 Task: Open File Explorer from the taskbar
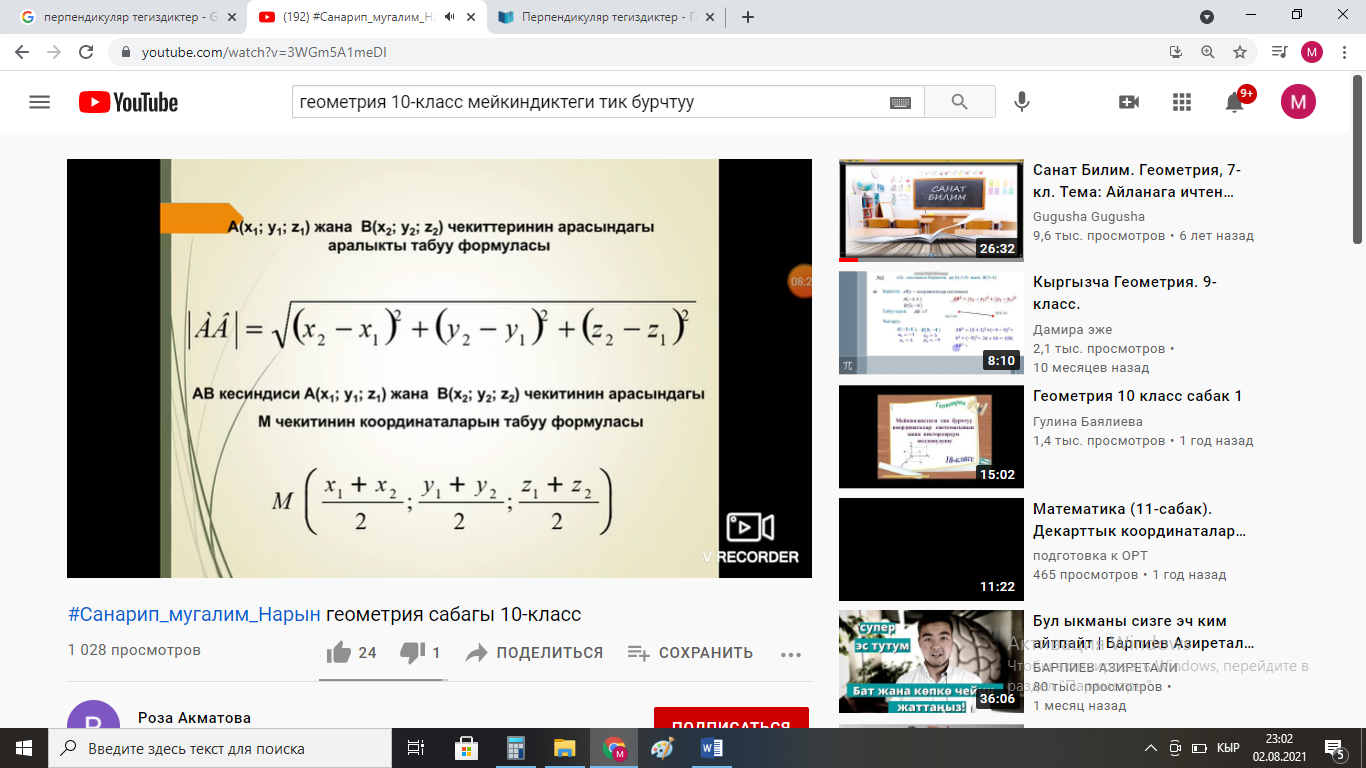tap(565, 748)
